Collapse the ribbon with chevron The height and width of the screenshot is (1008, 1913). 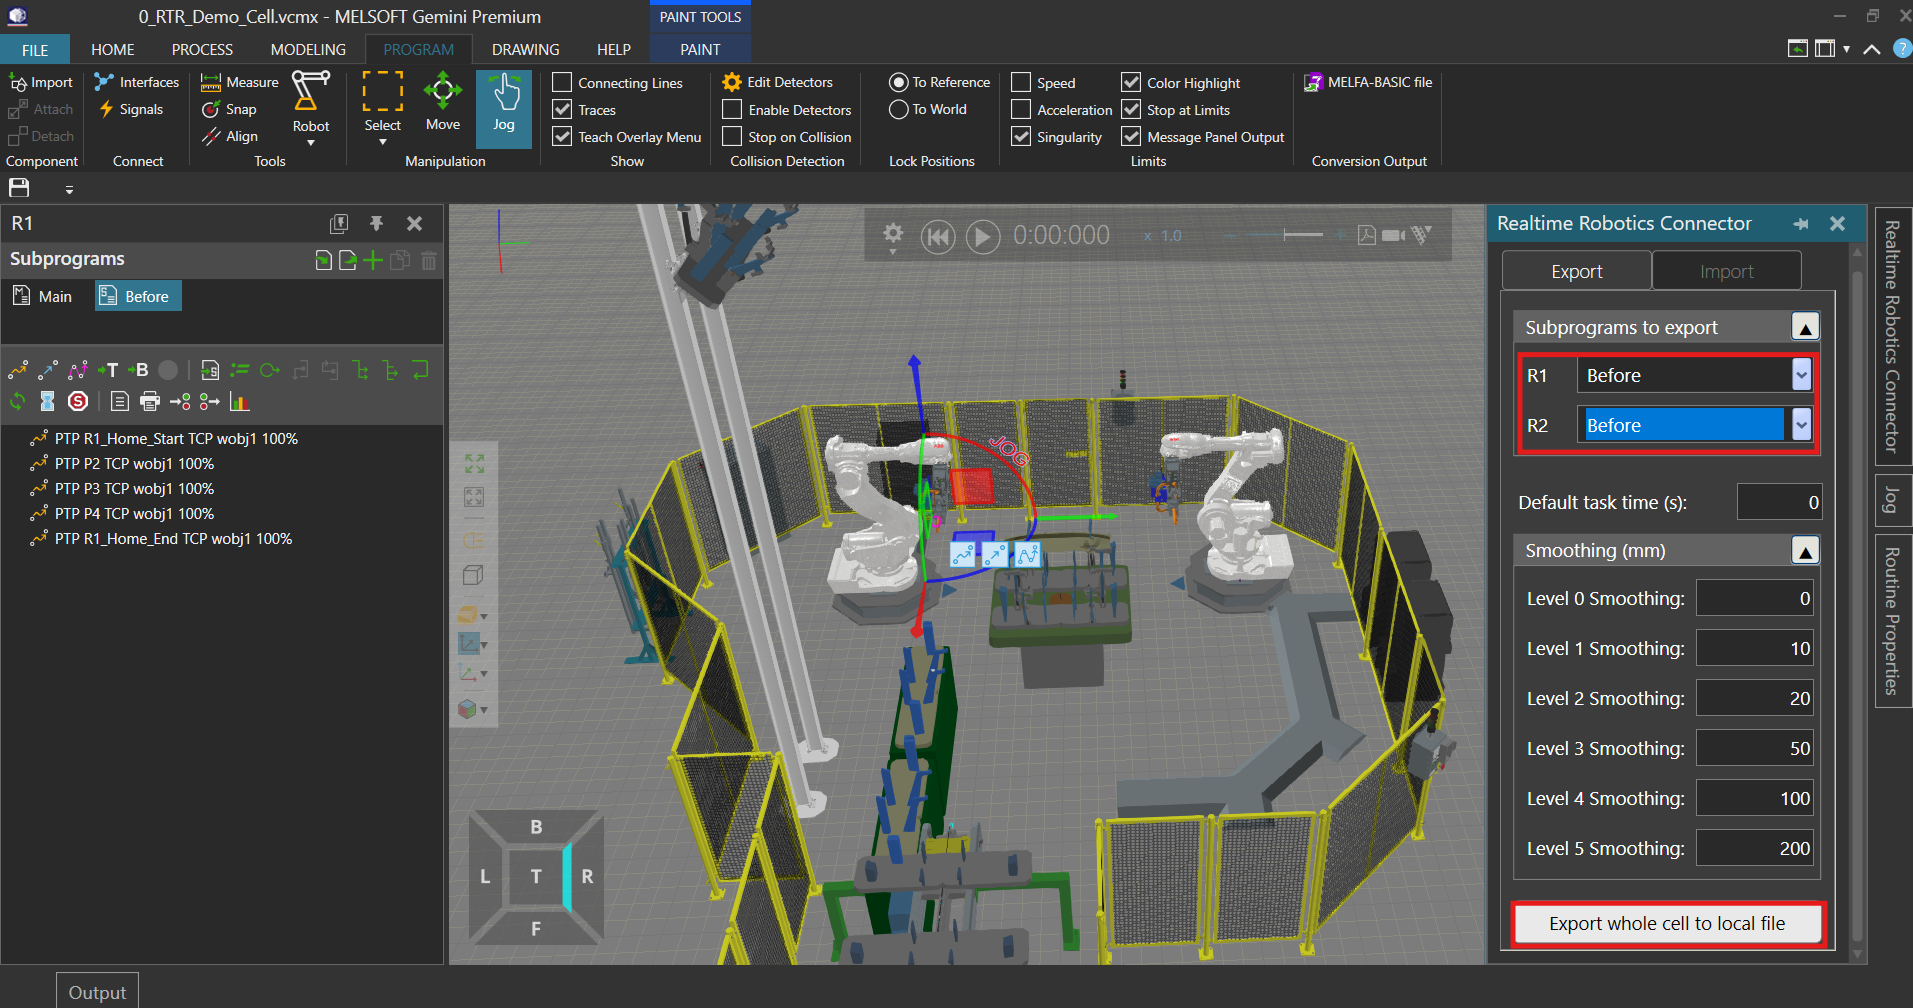pos(1871,49)
